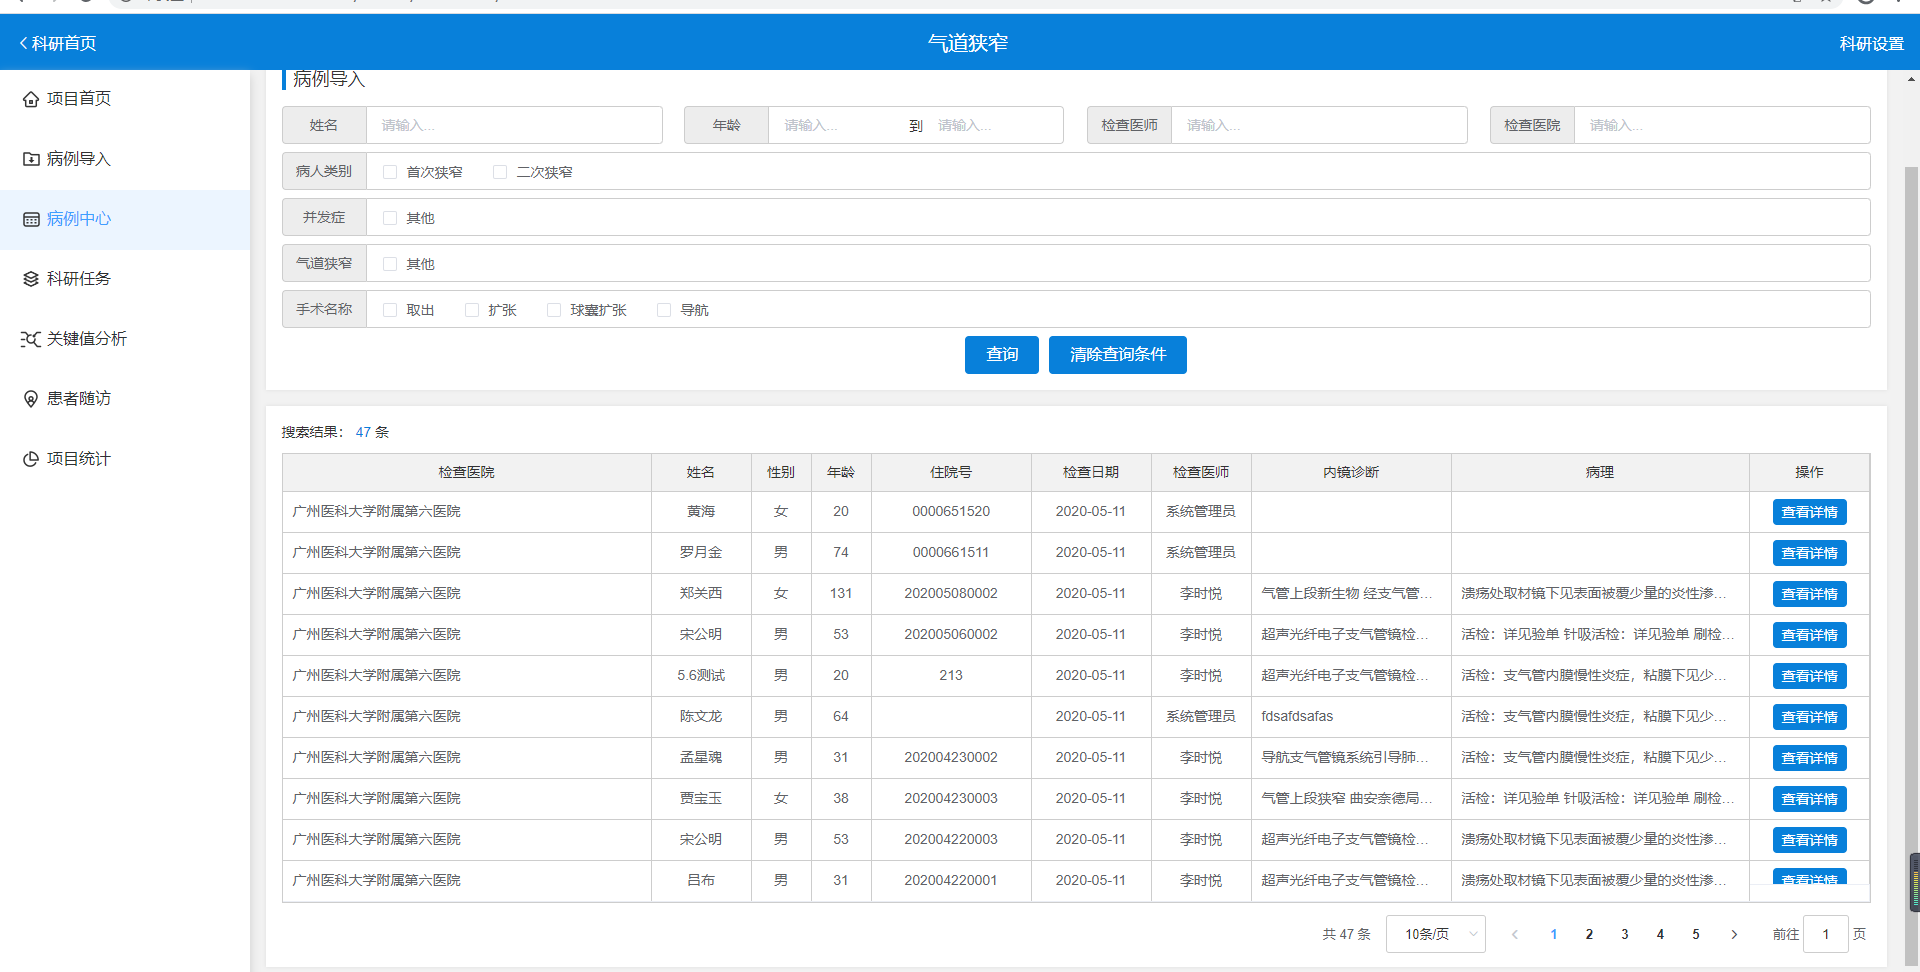Click the analysis icon beside 关键值分析
The width and height of the screenshot is (1920, 972).
tap(31, 339)
